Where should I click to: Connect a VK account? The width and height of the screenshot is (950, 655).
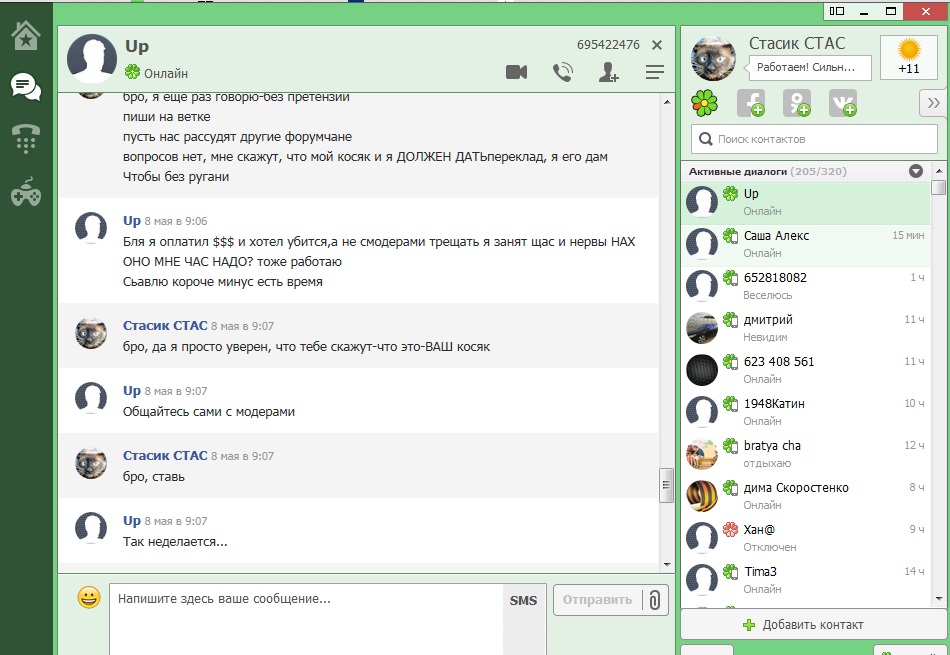coord(843,103)
